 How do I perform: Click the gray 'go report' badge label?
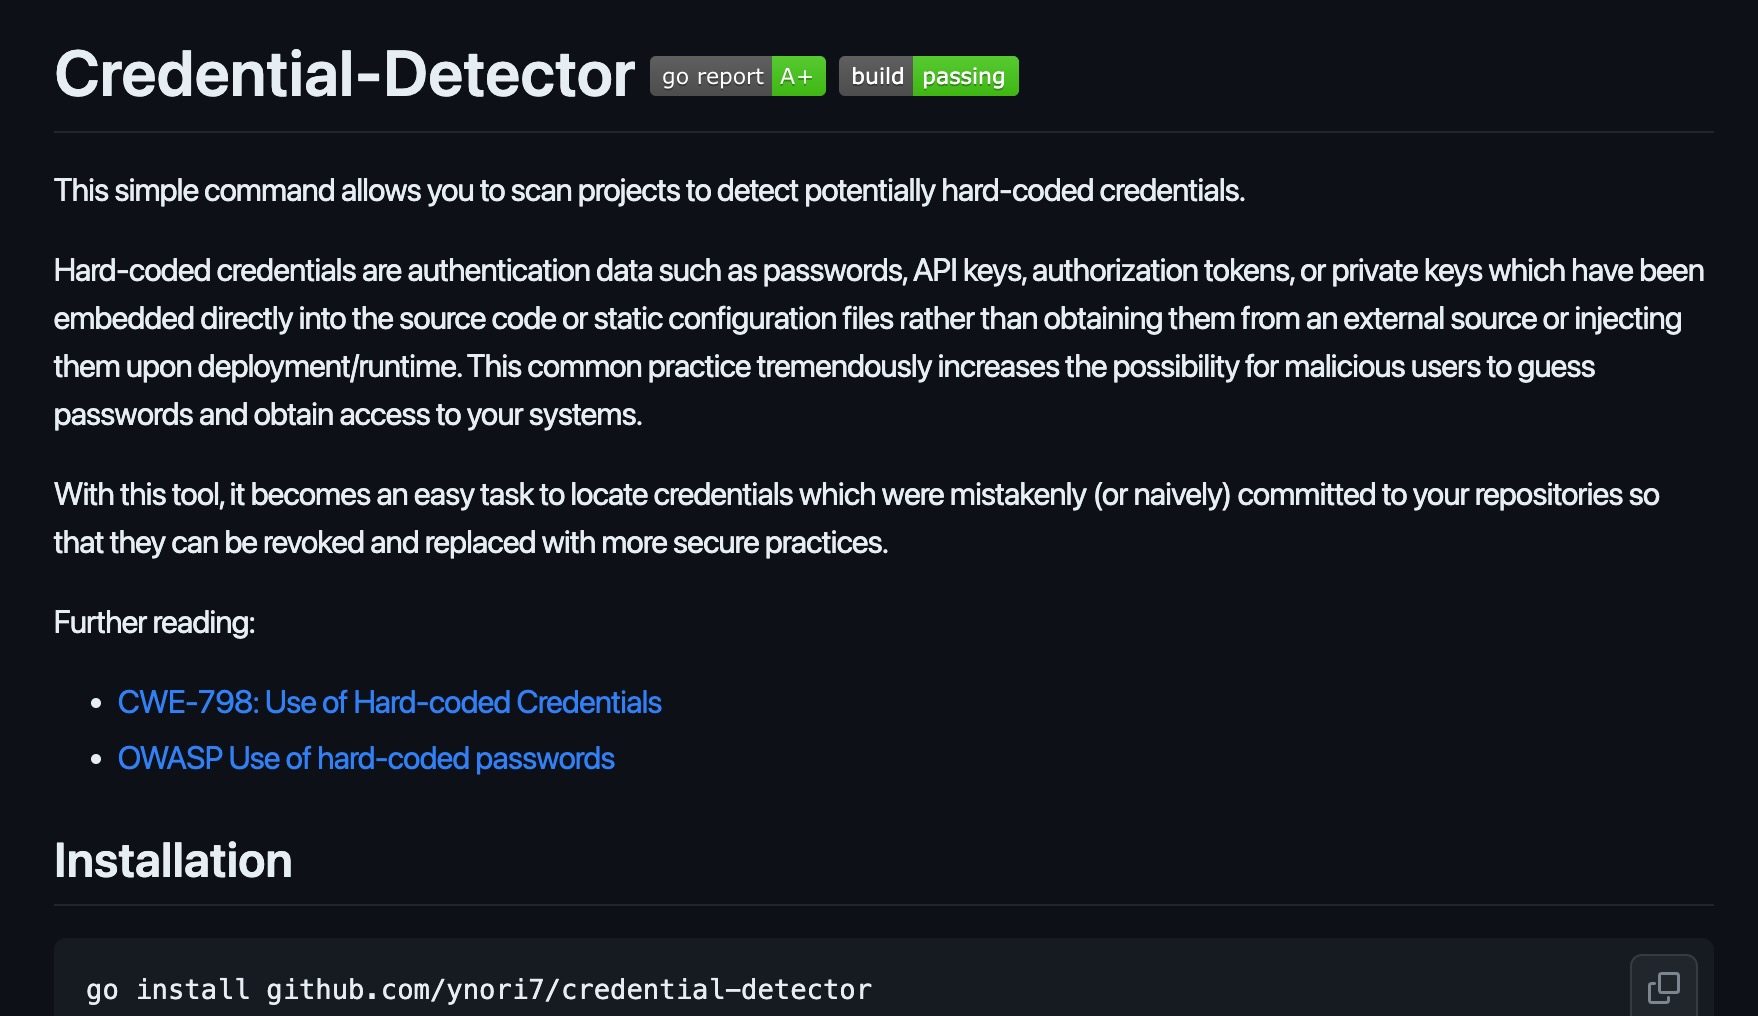(711, 76)
